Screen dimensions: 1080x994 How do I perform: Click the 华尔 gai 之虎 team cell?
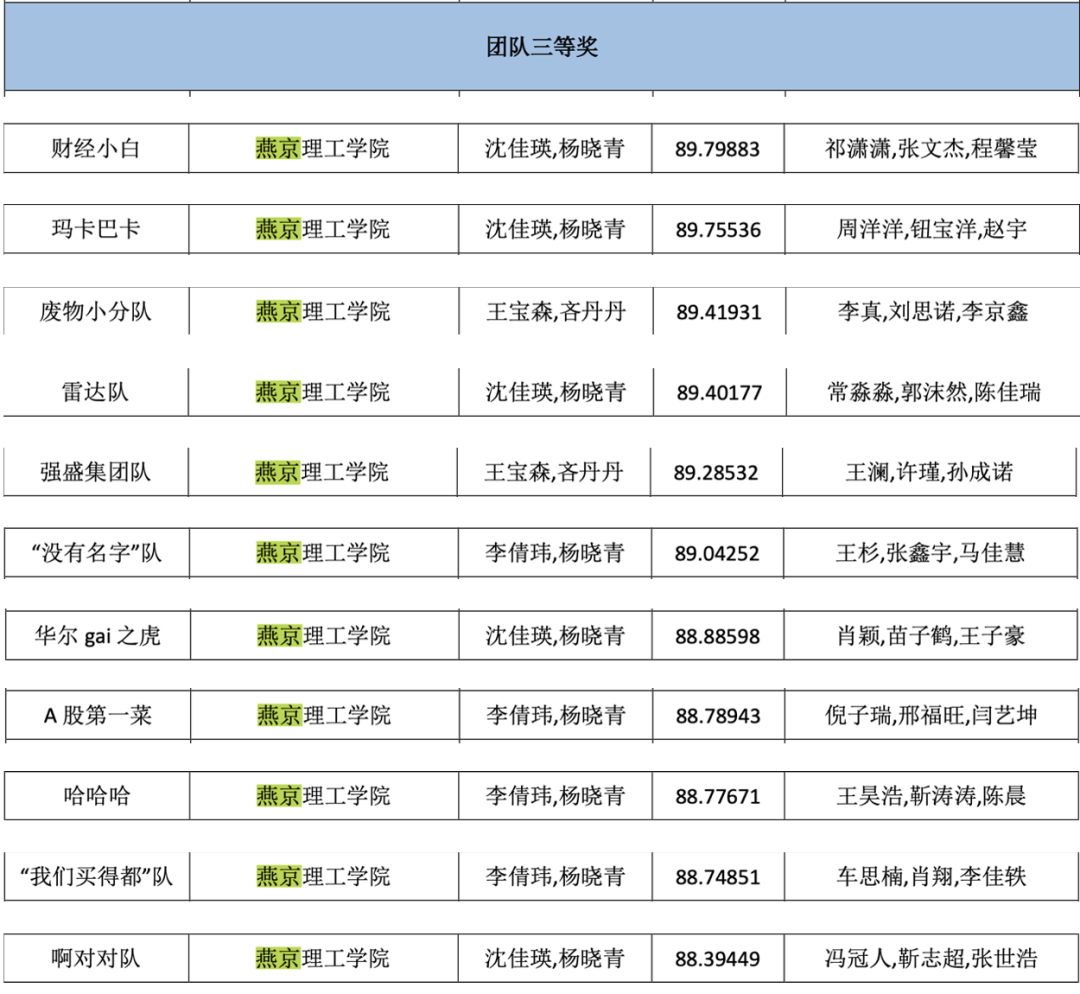(96, 636)
